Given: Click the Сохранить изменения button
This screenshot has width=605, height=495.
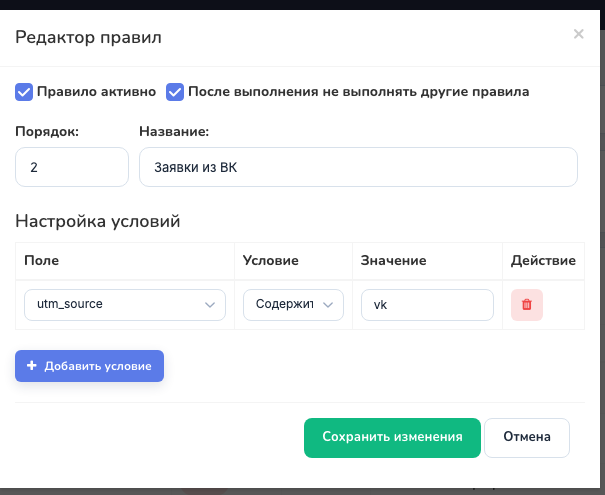Looking at the screenshot, I should (392, 438).
